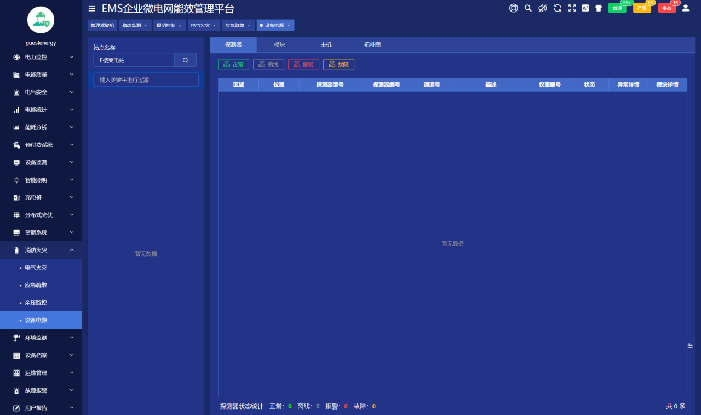The width and height of the screenshot is (701, 415).
Task: Click the keyword filter input in left panel
Action: (x=145, y=79)
